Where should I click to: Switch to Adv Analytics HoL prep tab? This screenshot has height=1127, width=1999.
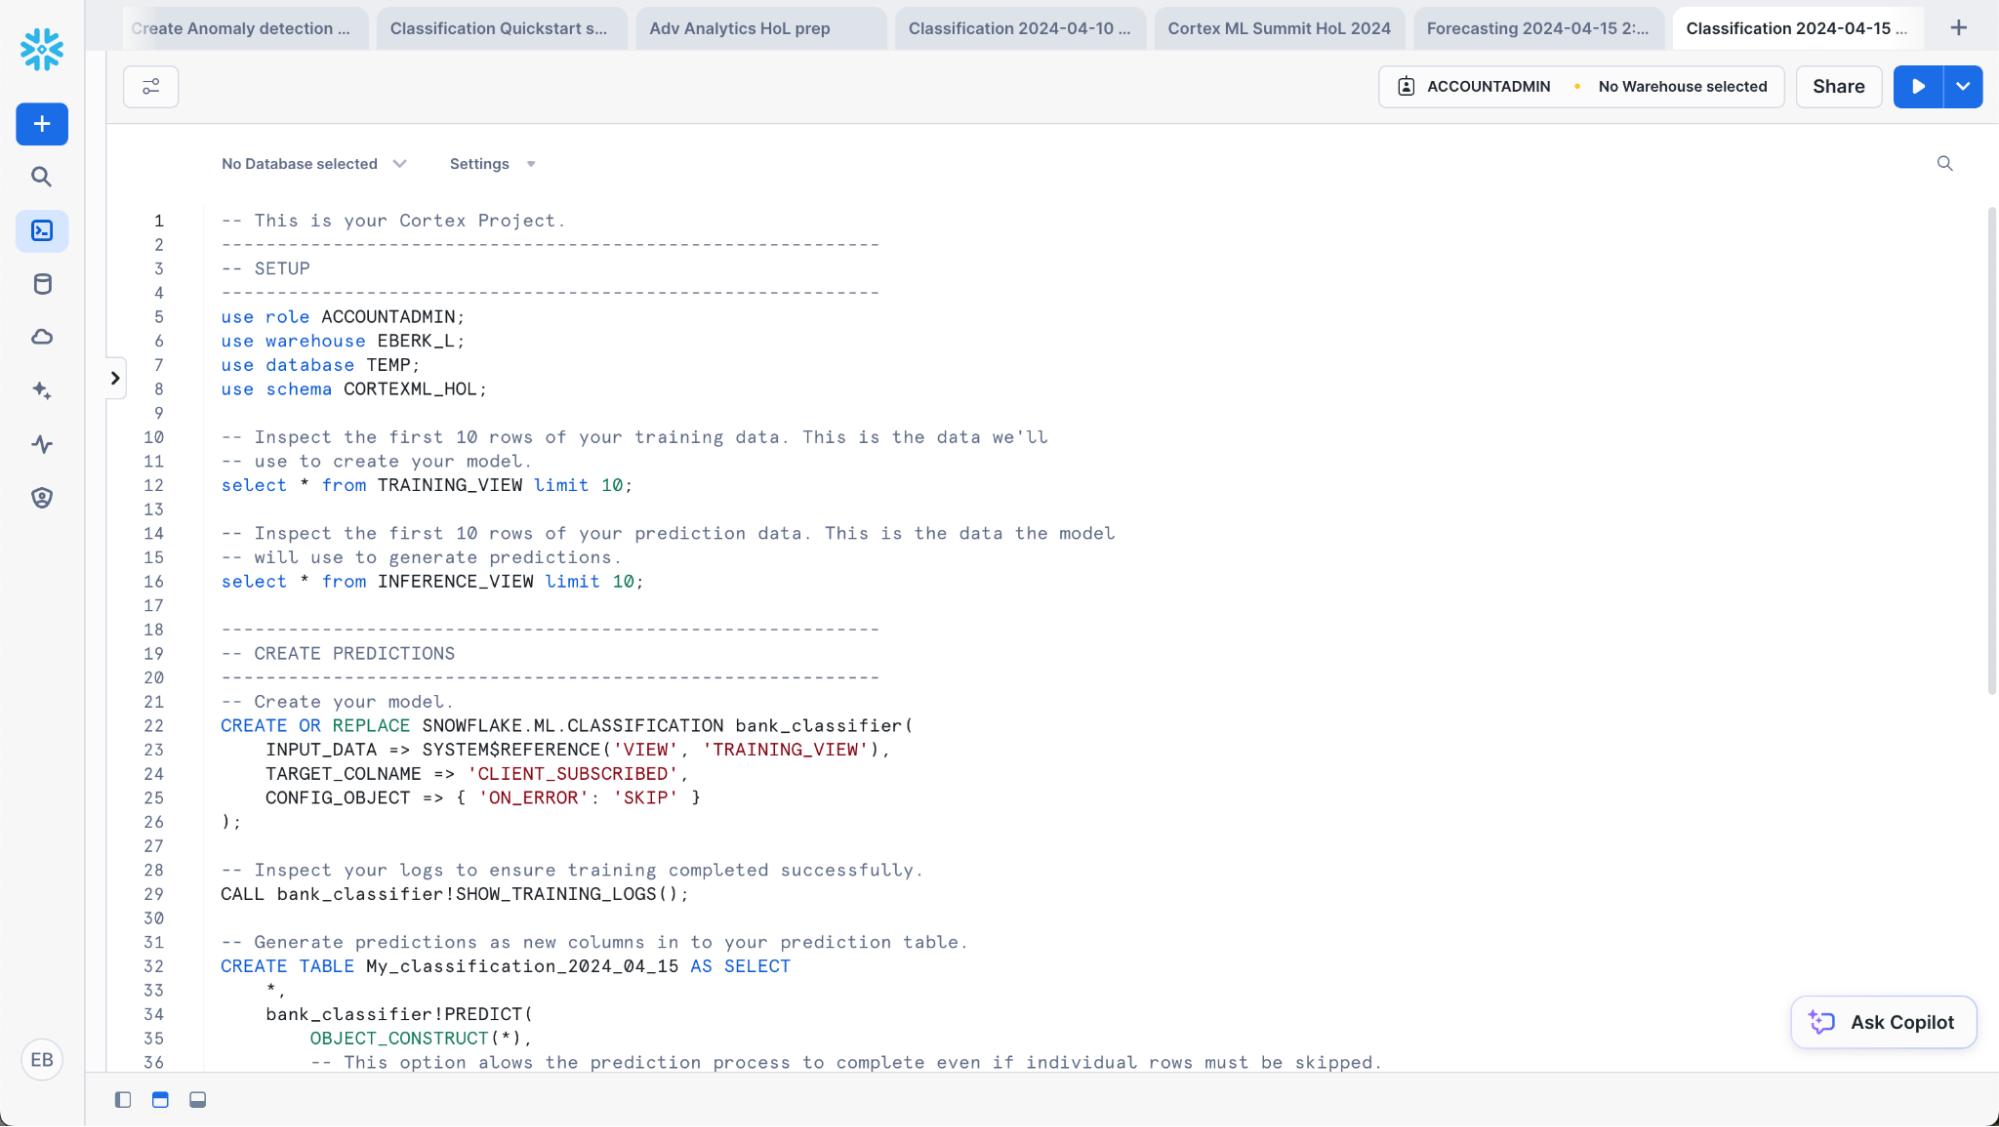tap(739, 28)
